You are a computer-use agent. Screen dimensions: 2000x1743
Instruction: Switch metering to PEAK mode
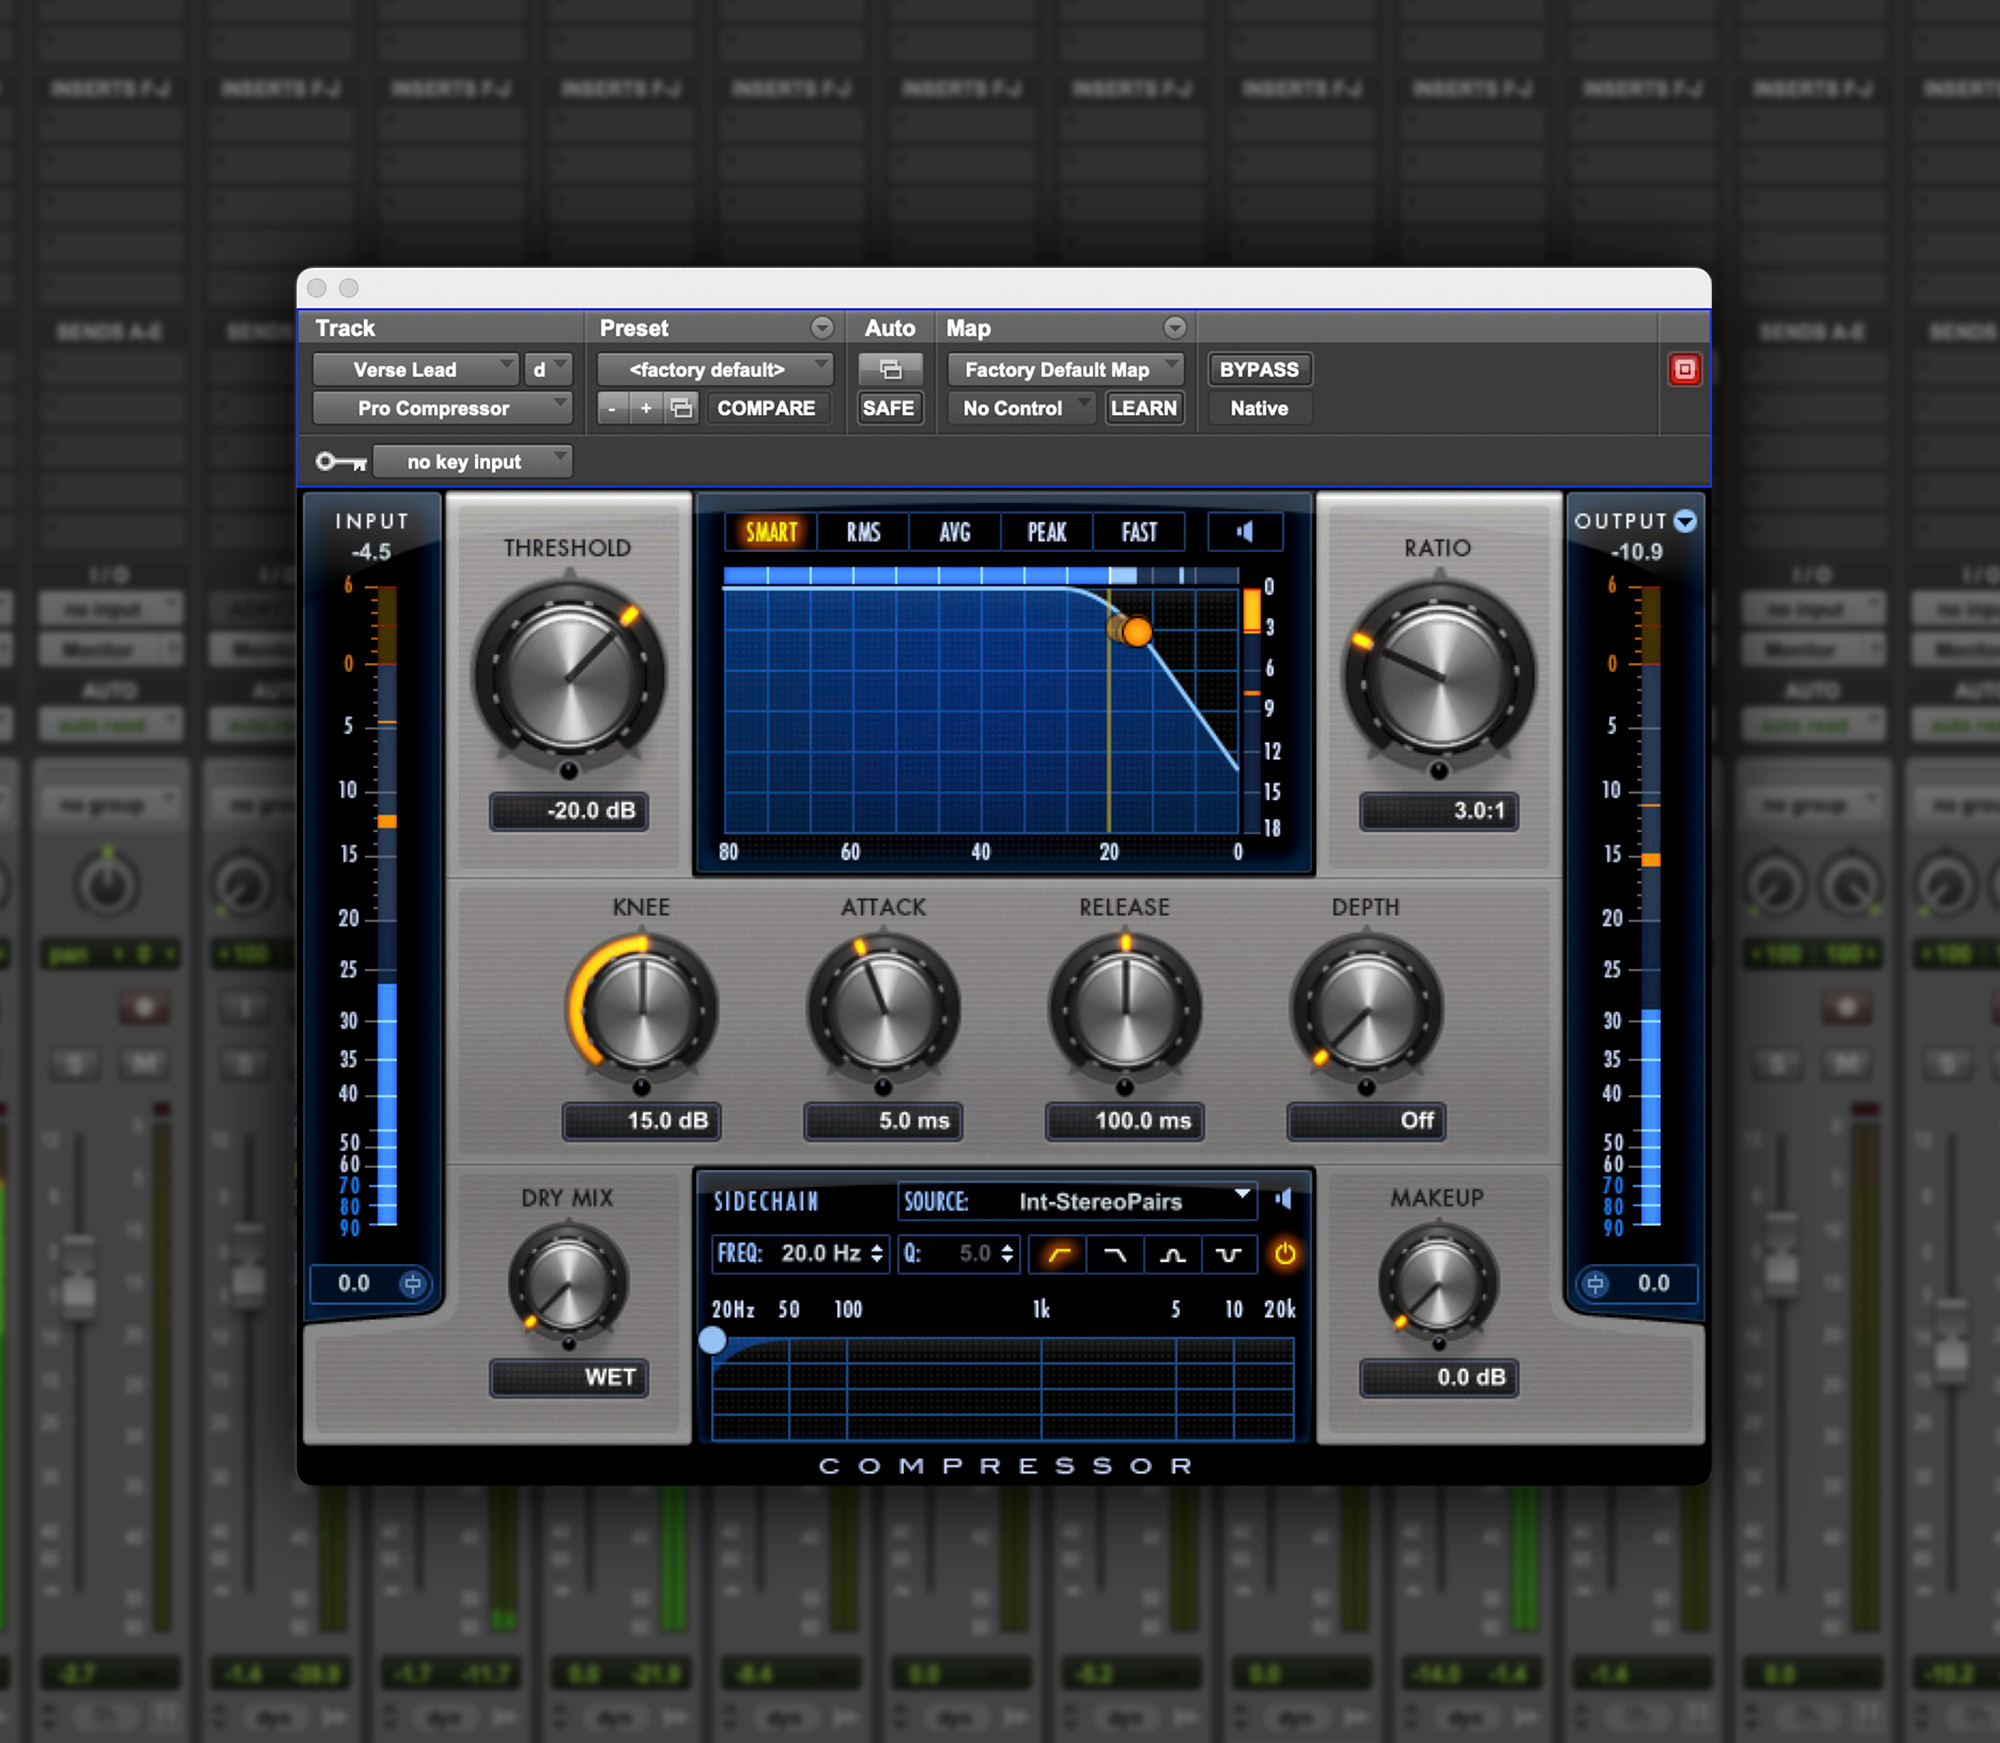(x=1046, y=531)
